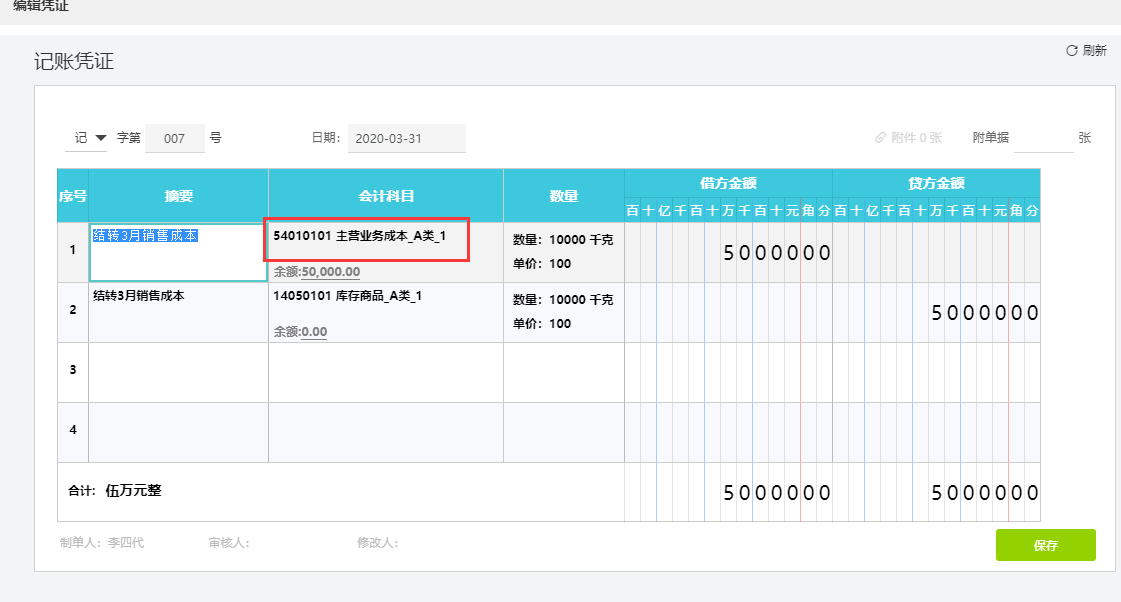The image size is (1121, 602).
Task: Click empty summary cell in row 3
Action: [x=179, y=372]
